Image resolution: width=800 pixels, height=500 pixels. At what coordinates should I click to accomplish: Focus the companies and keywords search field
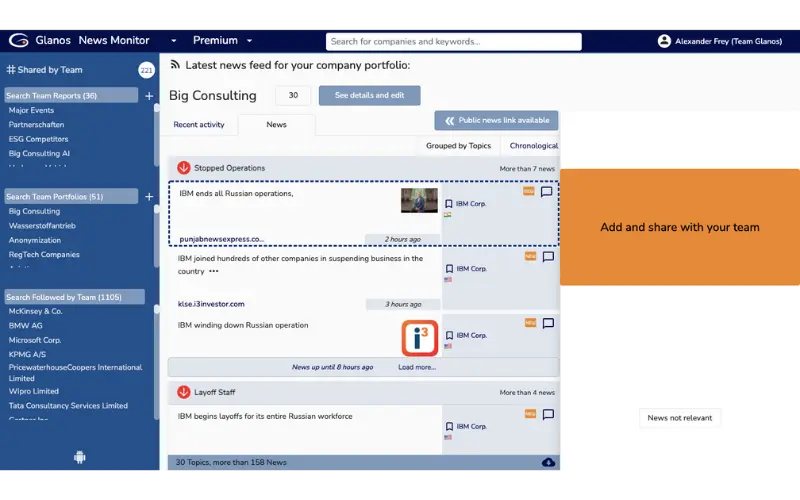[x=454, y=41]
